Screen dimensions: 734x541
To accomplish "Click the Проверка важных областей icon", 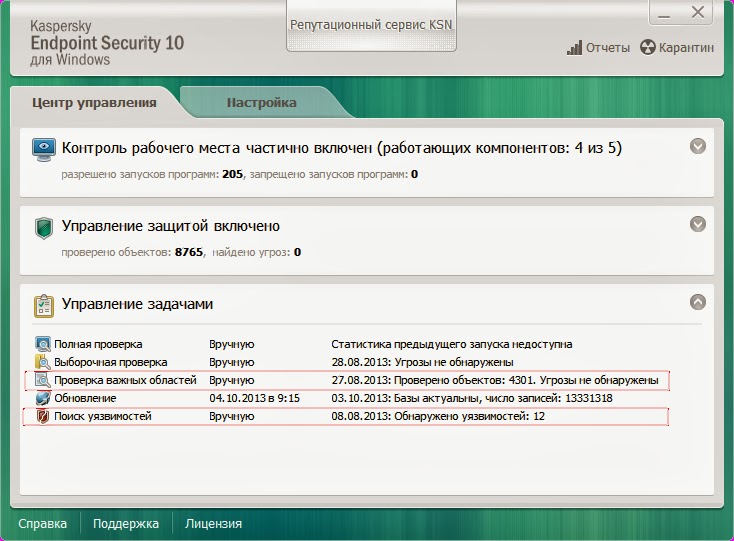I will [43, 380].
